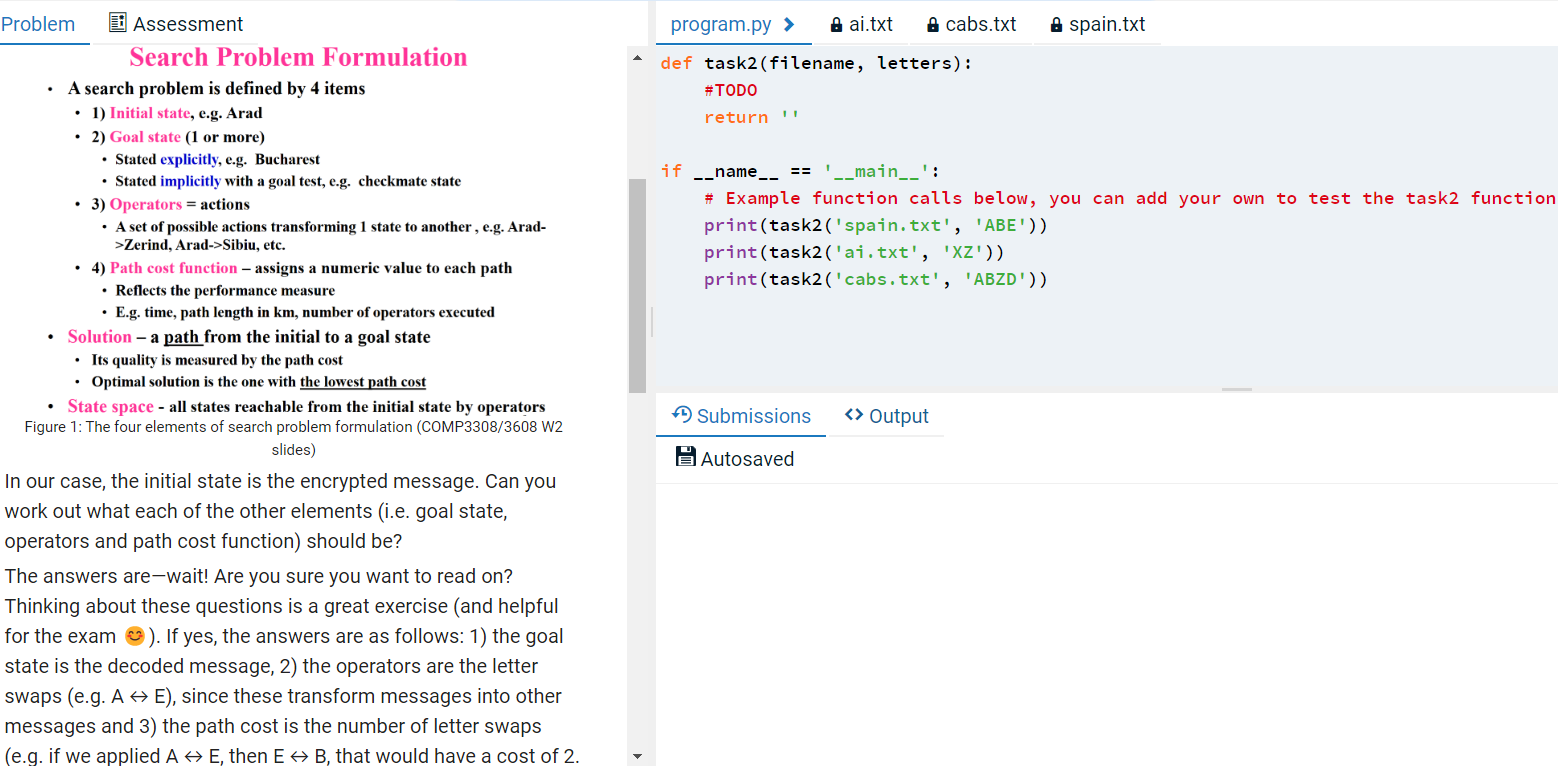
Task: Click the lock icon on spain.txt
Action: click(x=1056, y=24)
